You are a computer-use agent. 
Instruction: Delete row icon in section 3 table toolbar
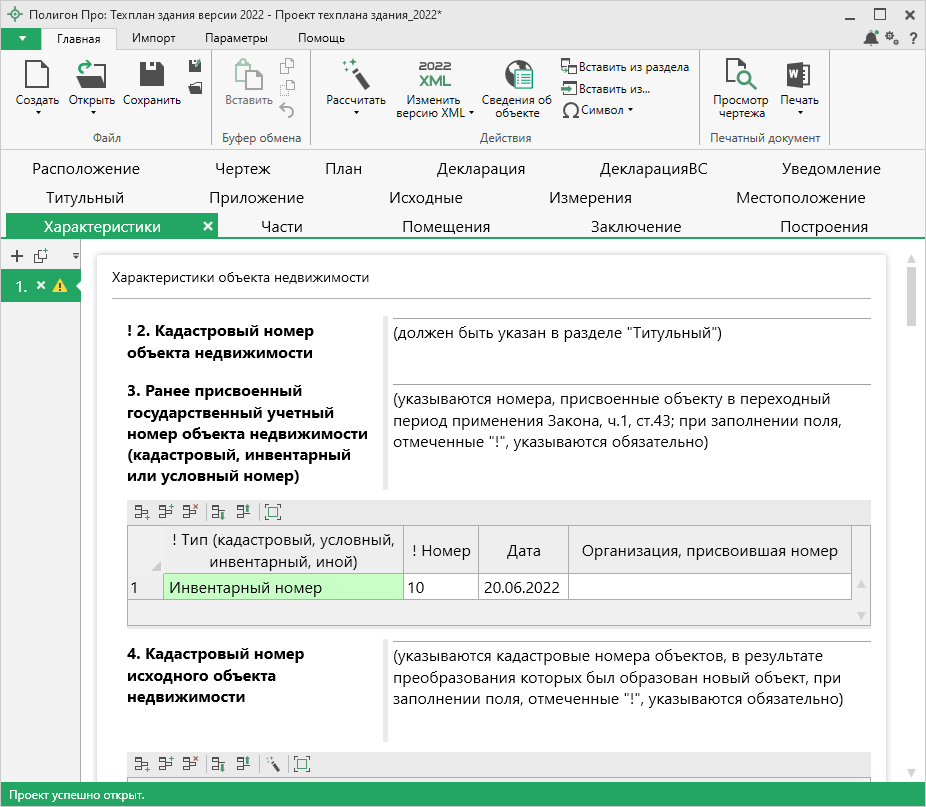[x=189, y=512]
